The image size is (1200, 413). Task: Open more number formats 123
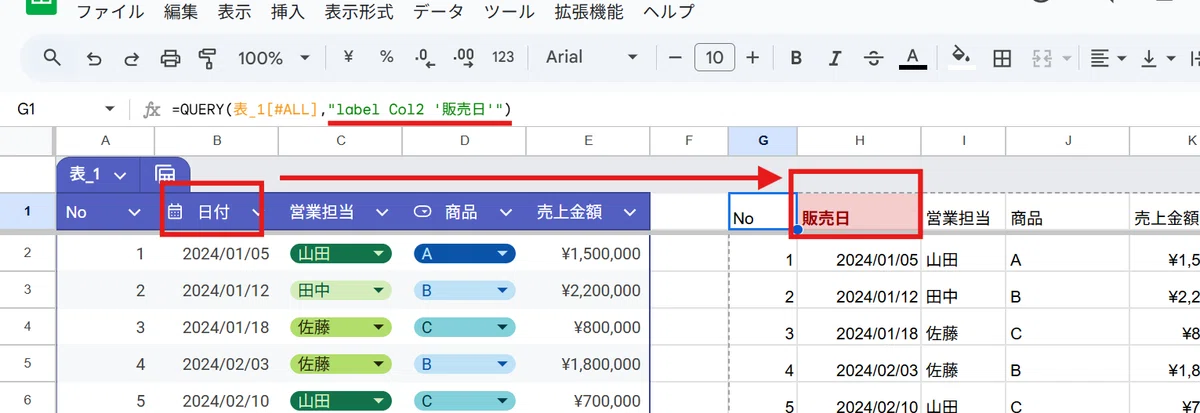tap(504, 58)
